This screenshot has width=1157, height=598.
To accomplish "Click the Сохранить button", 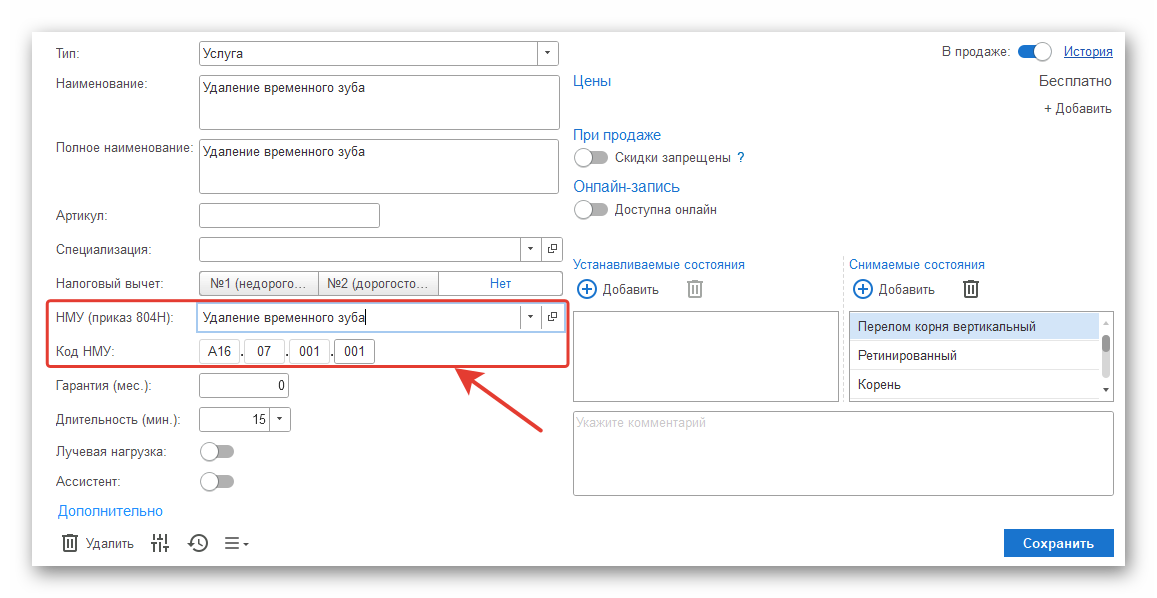I will [x=1058, y=543].
